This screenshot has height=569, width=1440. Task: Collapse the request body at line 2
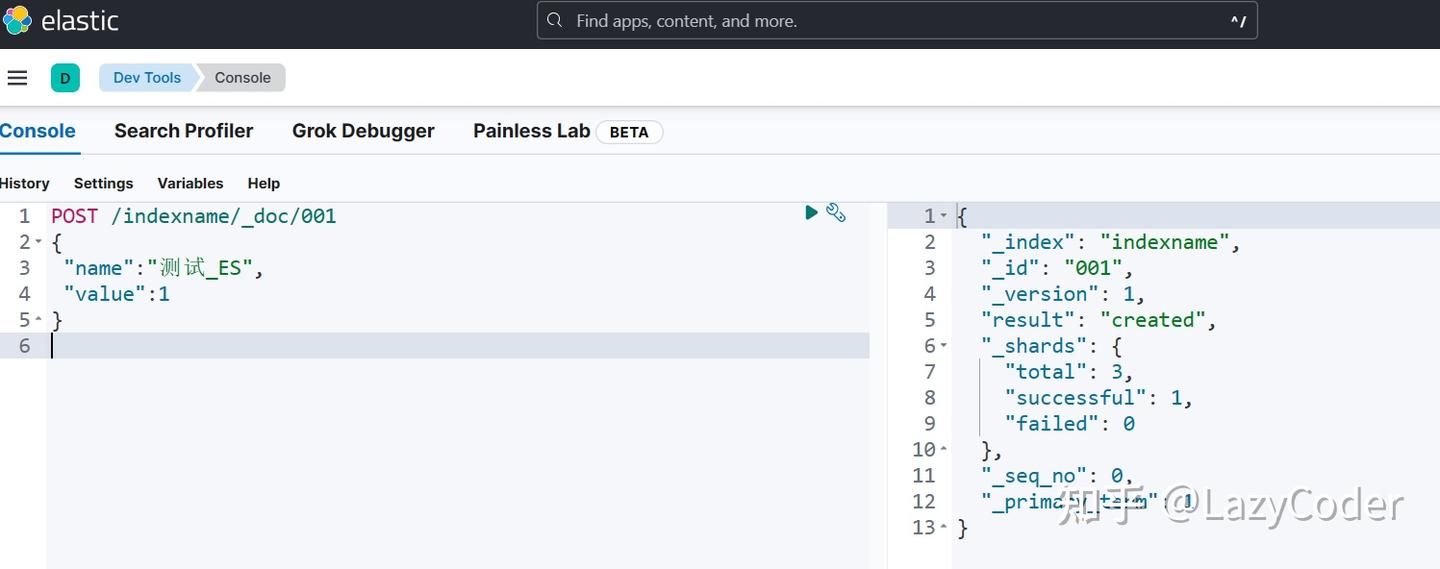(38, 242)
